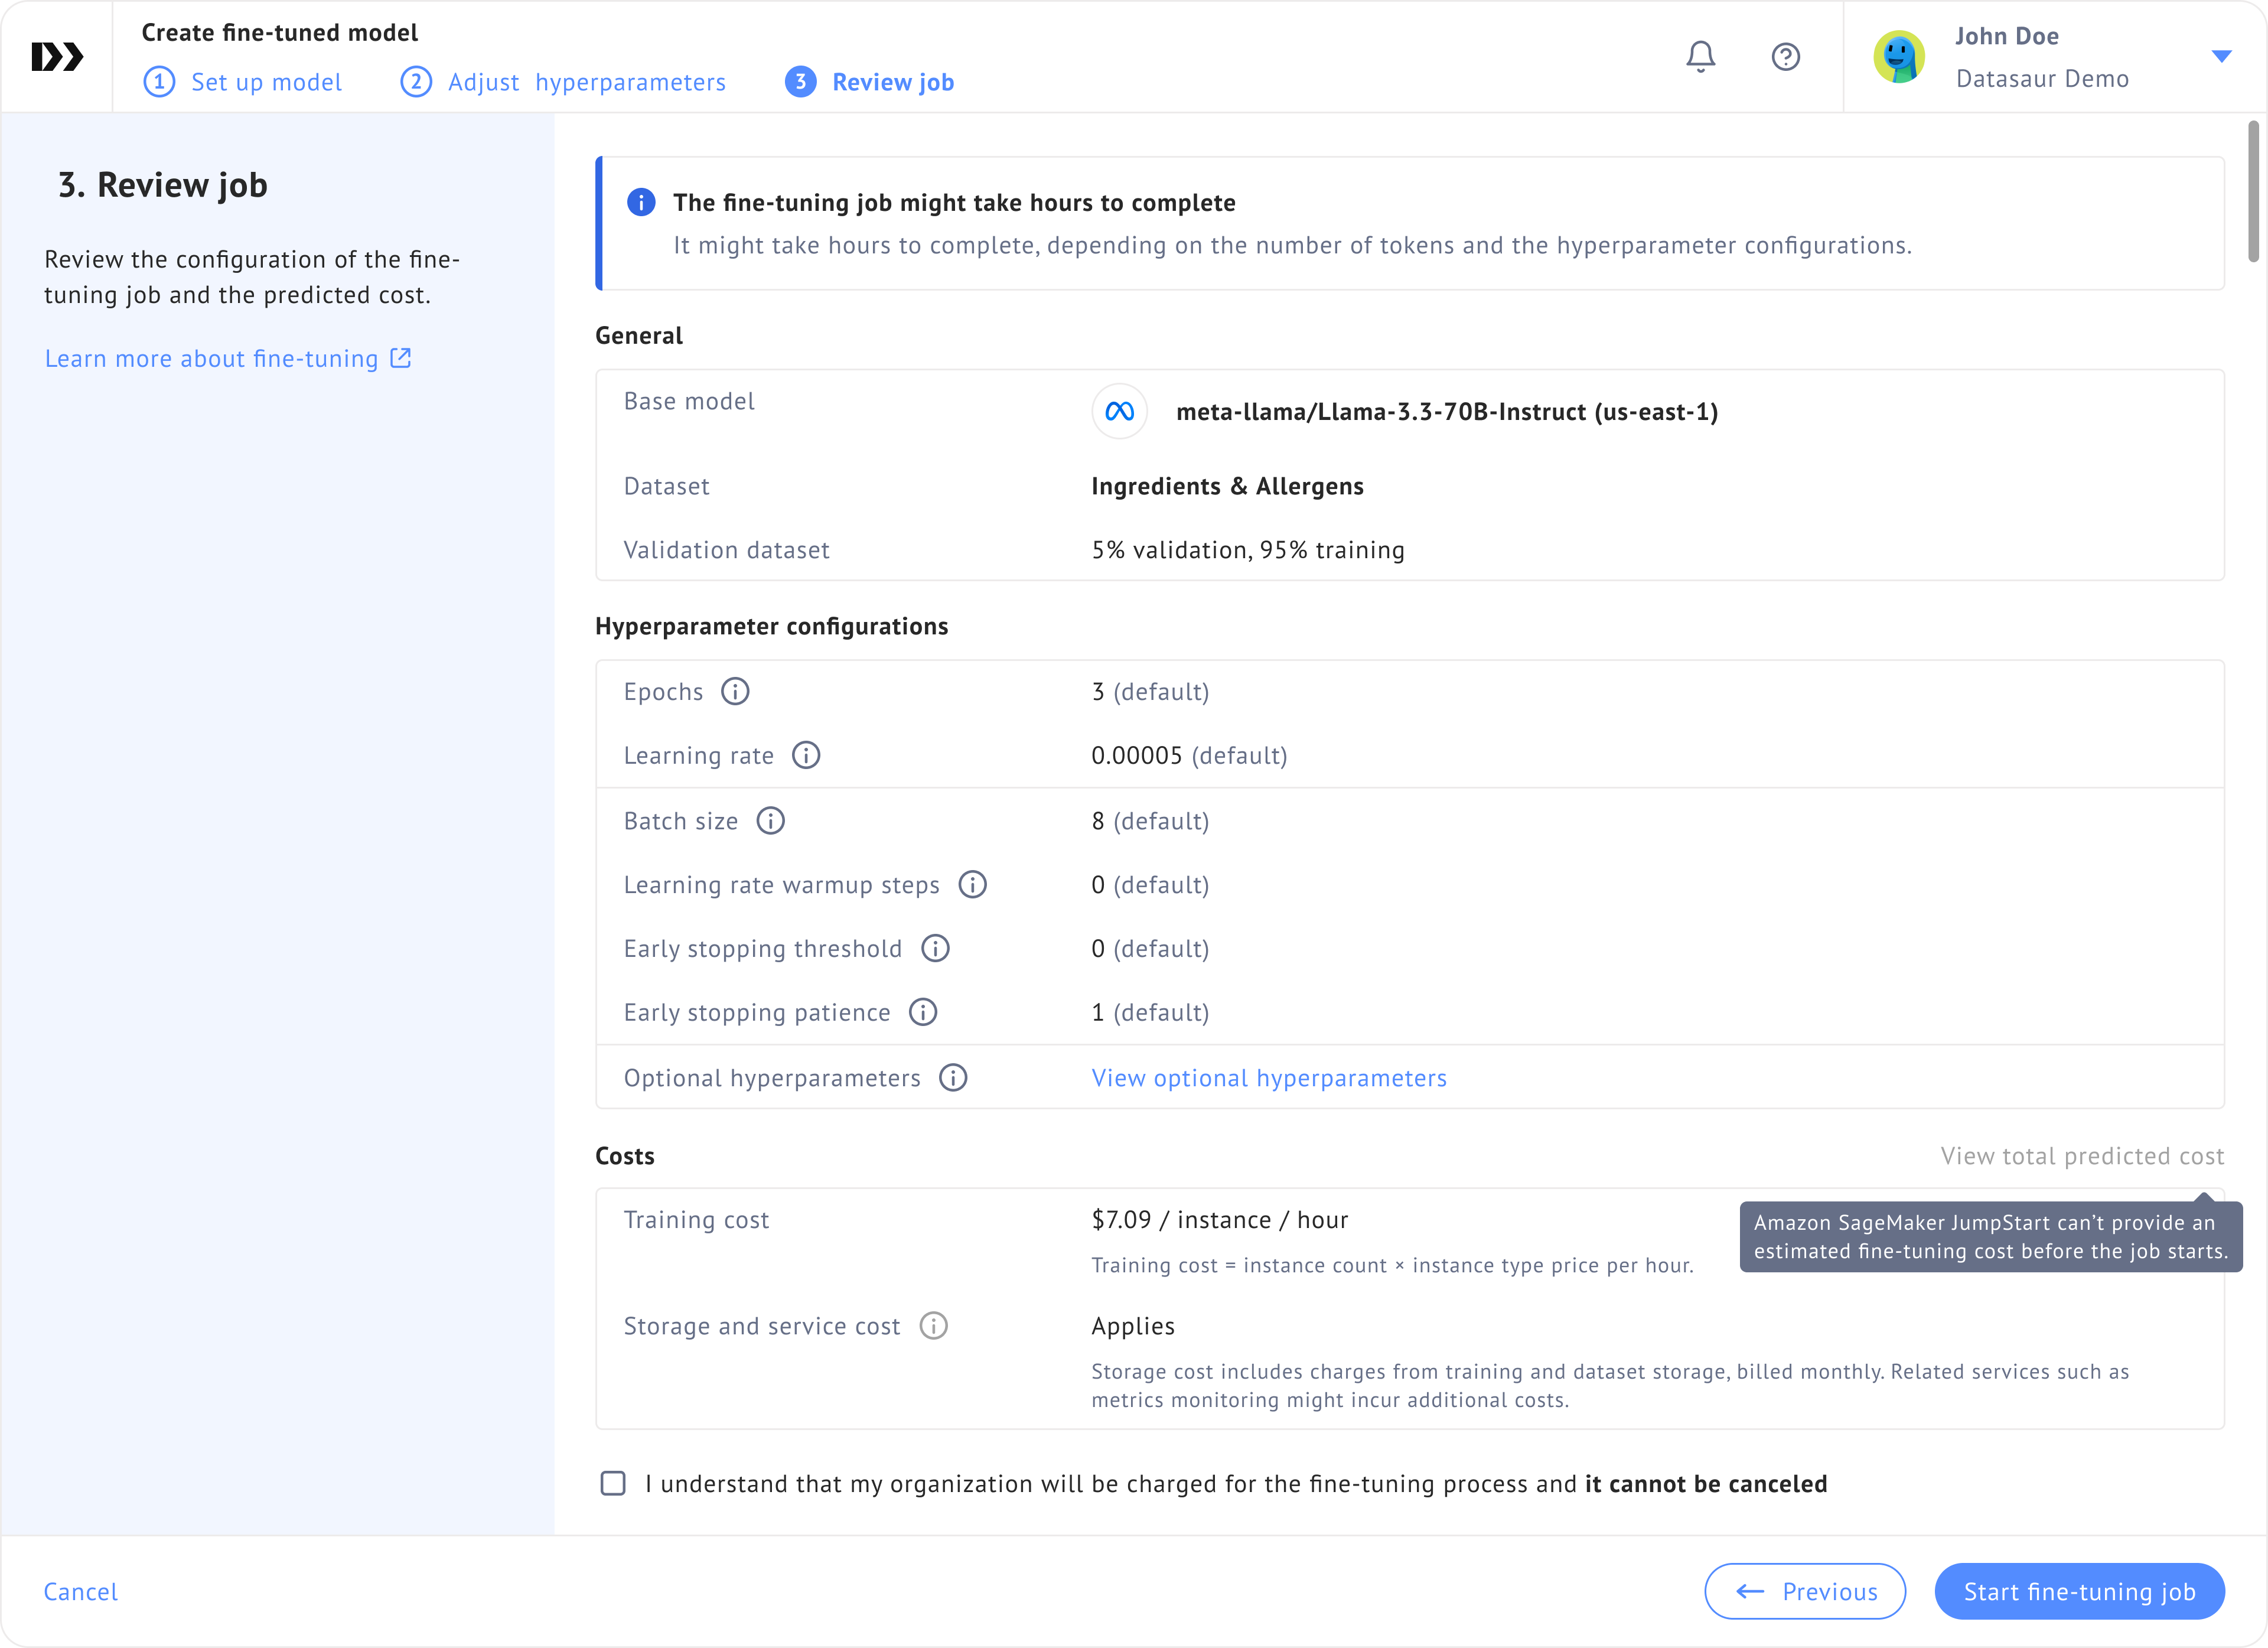This screenshot has height=1648, width=2268.
Task: Click Optional hyperparameters info icon
Action: pos(953,1078)
